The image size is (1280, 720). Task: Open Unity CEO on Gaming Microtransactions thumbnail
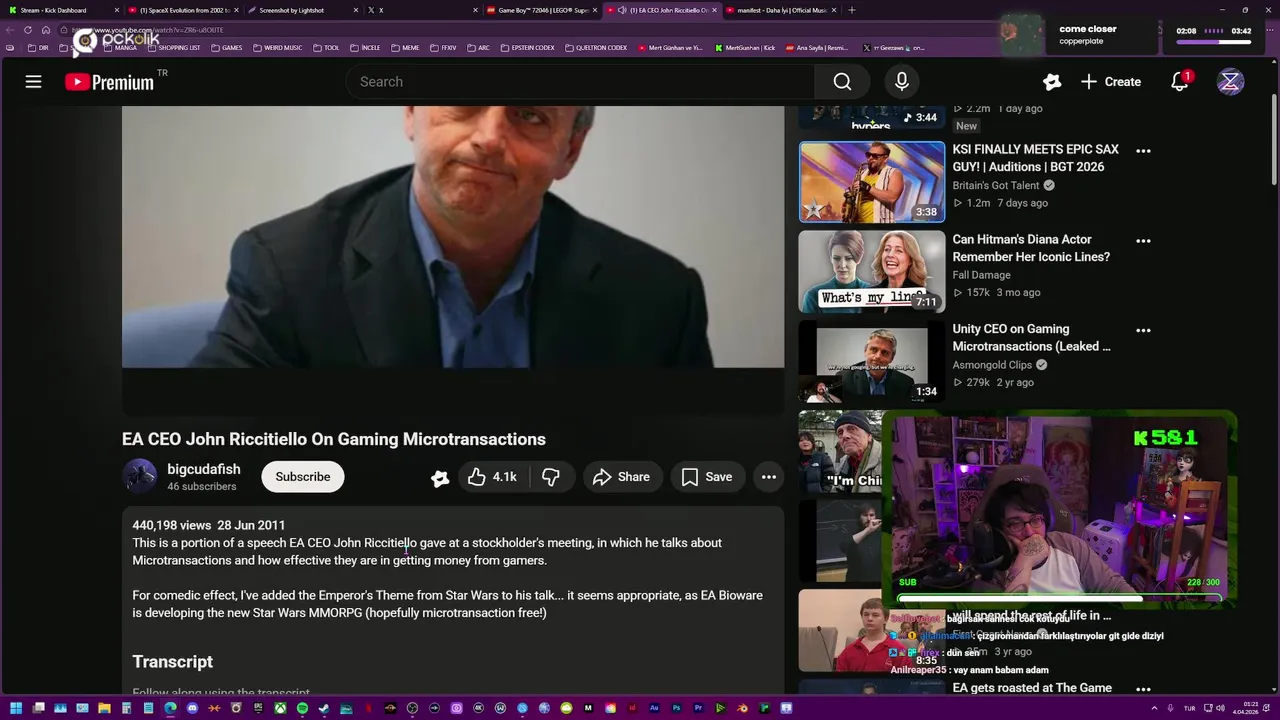pos(872,361)
